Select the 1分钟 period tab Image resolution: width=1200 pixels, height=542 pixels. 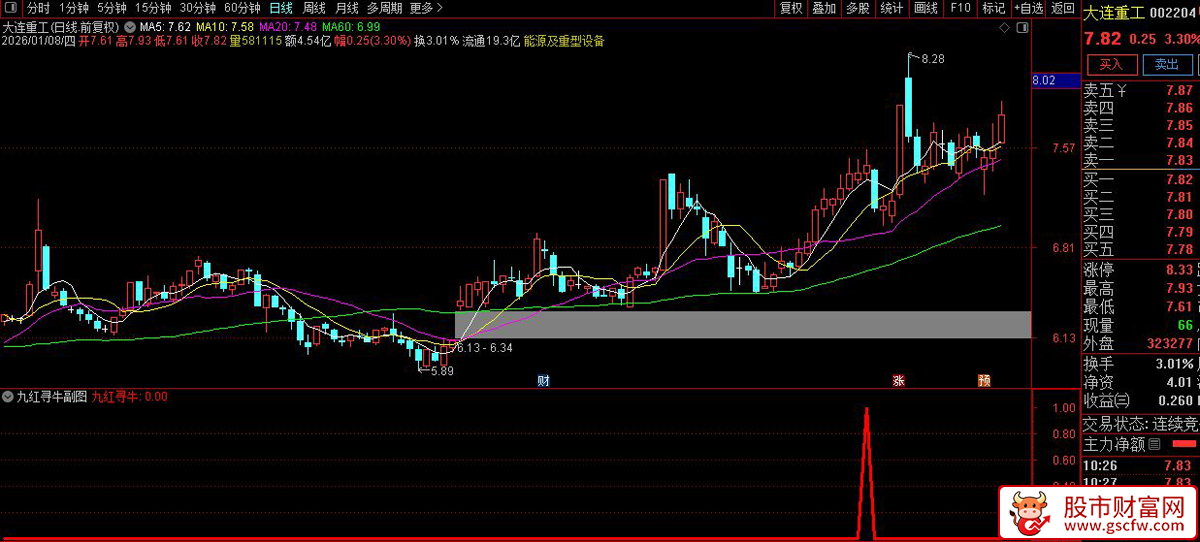tap(75, 8)
